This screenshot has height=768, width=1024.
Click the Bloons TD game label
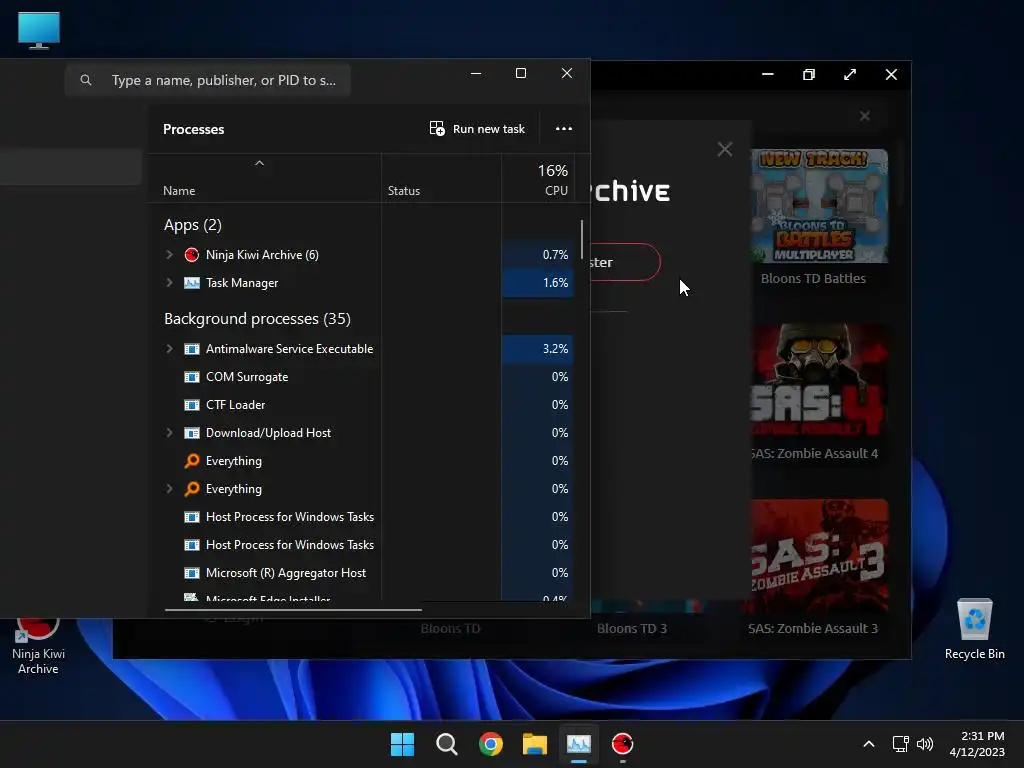coord(450,628)
